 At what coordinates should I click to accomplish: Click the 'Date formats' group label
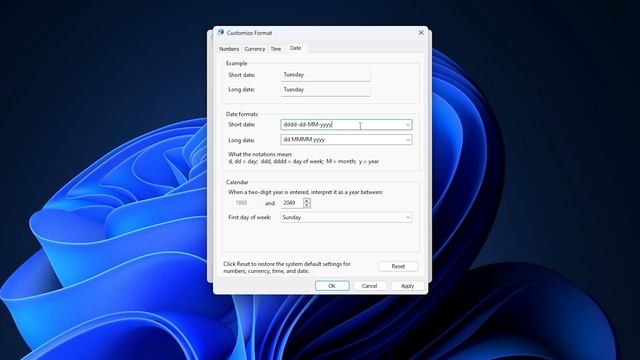242,114
